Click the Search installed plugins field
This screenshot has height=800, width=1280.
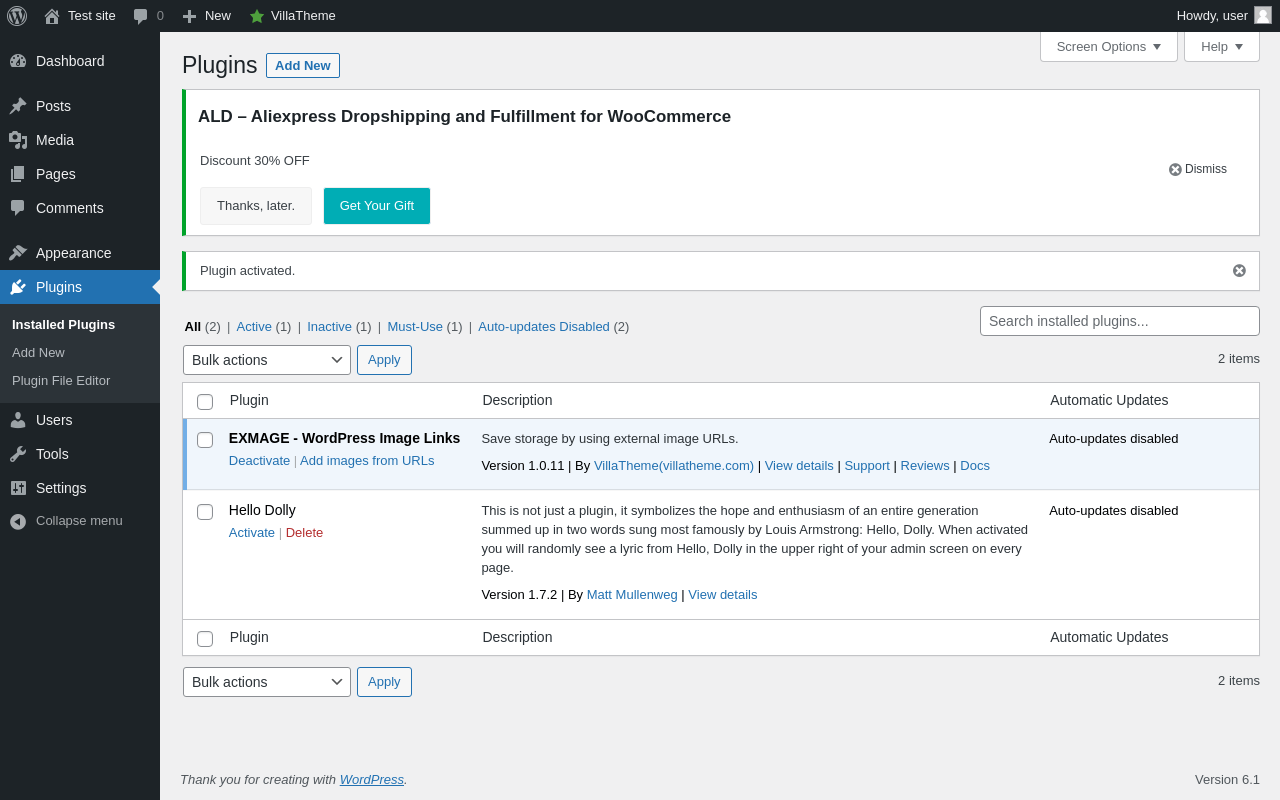1120,321
